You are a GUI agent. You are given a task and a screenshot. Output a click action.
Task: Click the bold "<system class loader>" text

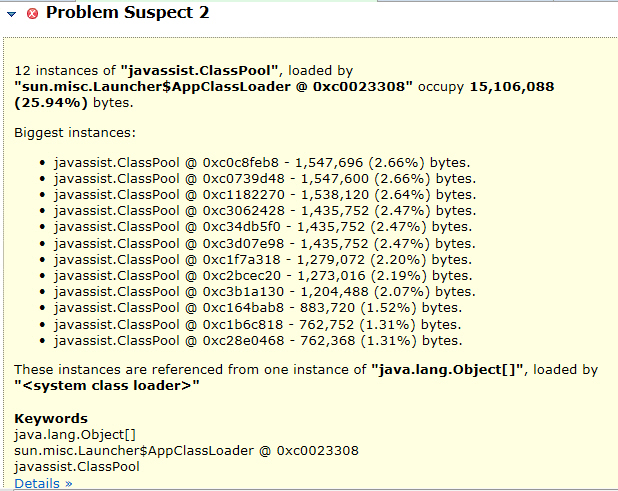click(x=107, y=386)
